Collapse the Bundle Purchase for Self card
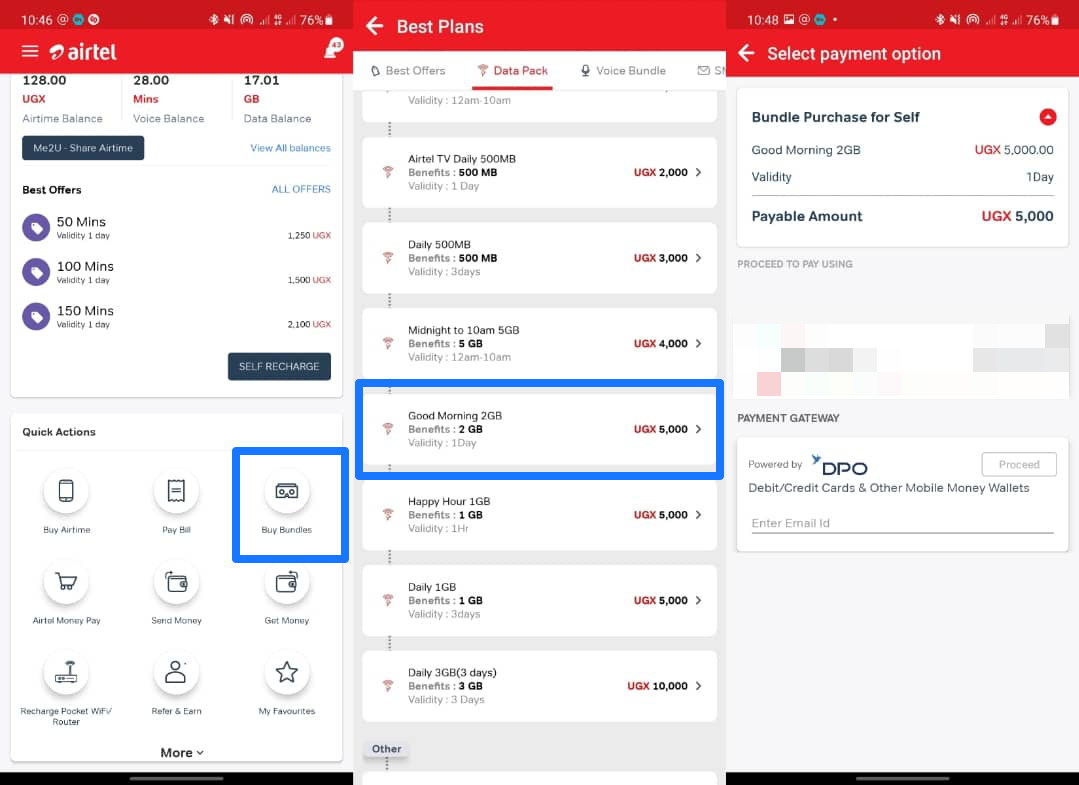The image size is (1079, 785). point(1047,117)
